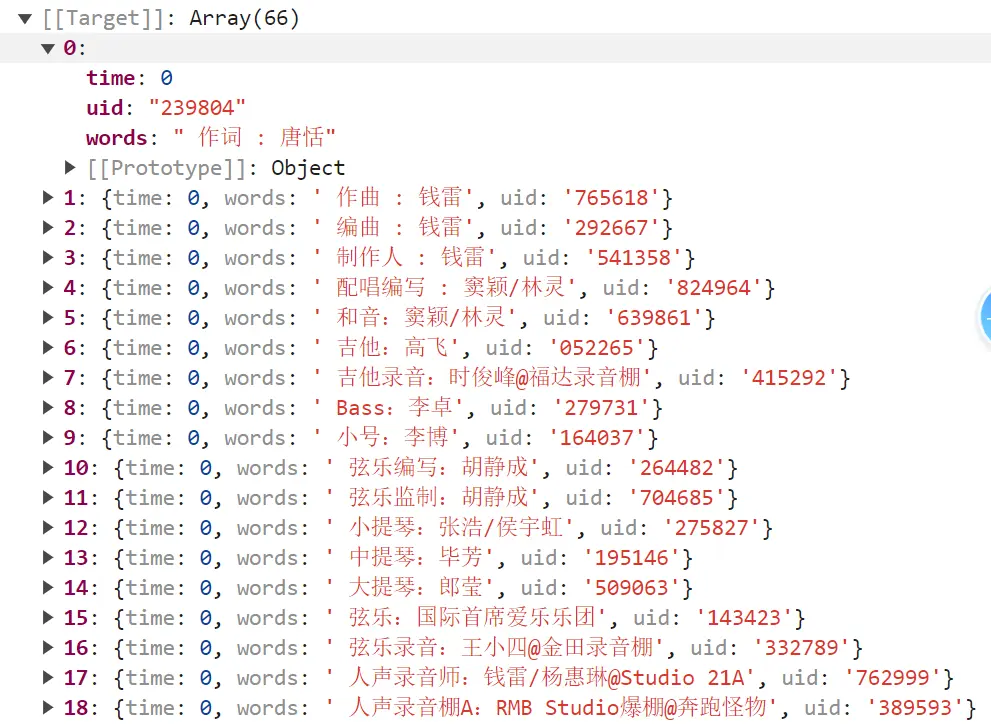This screenshot has width=991, height=724.
Task: Expand array item 7 with 吉他录音
Action: pos(47,377)
